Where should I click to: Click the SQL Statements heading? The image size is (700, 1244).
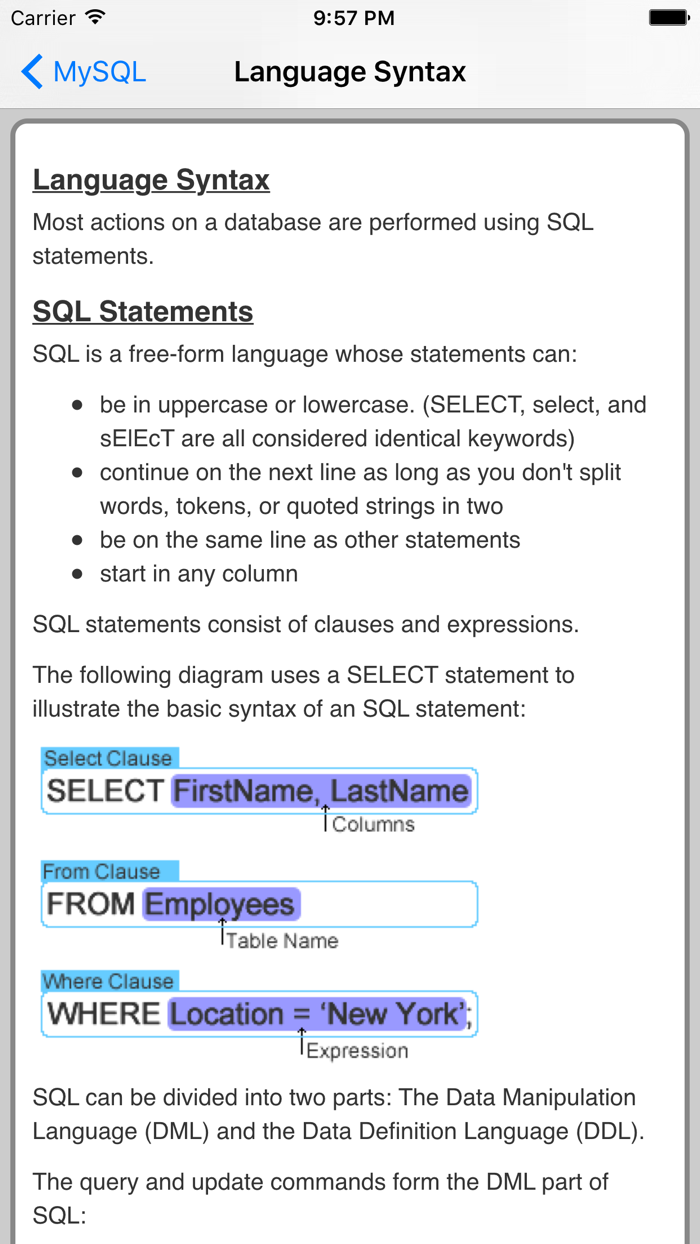142,311
